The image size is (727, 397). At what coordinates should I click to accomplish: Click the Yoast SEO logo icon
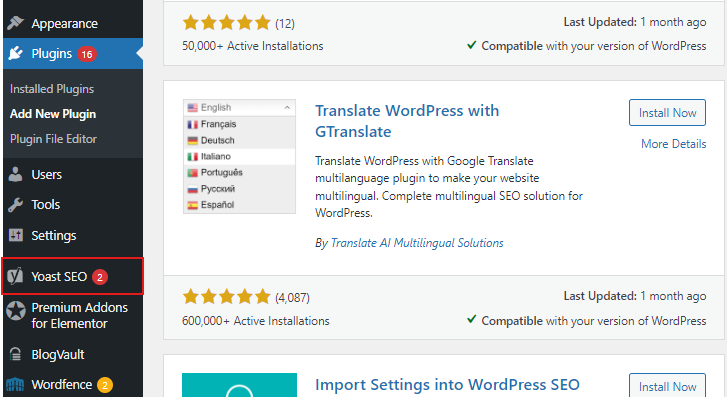15,276
